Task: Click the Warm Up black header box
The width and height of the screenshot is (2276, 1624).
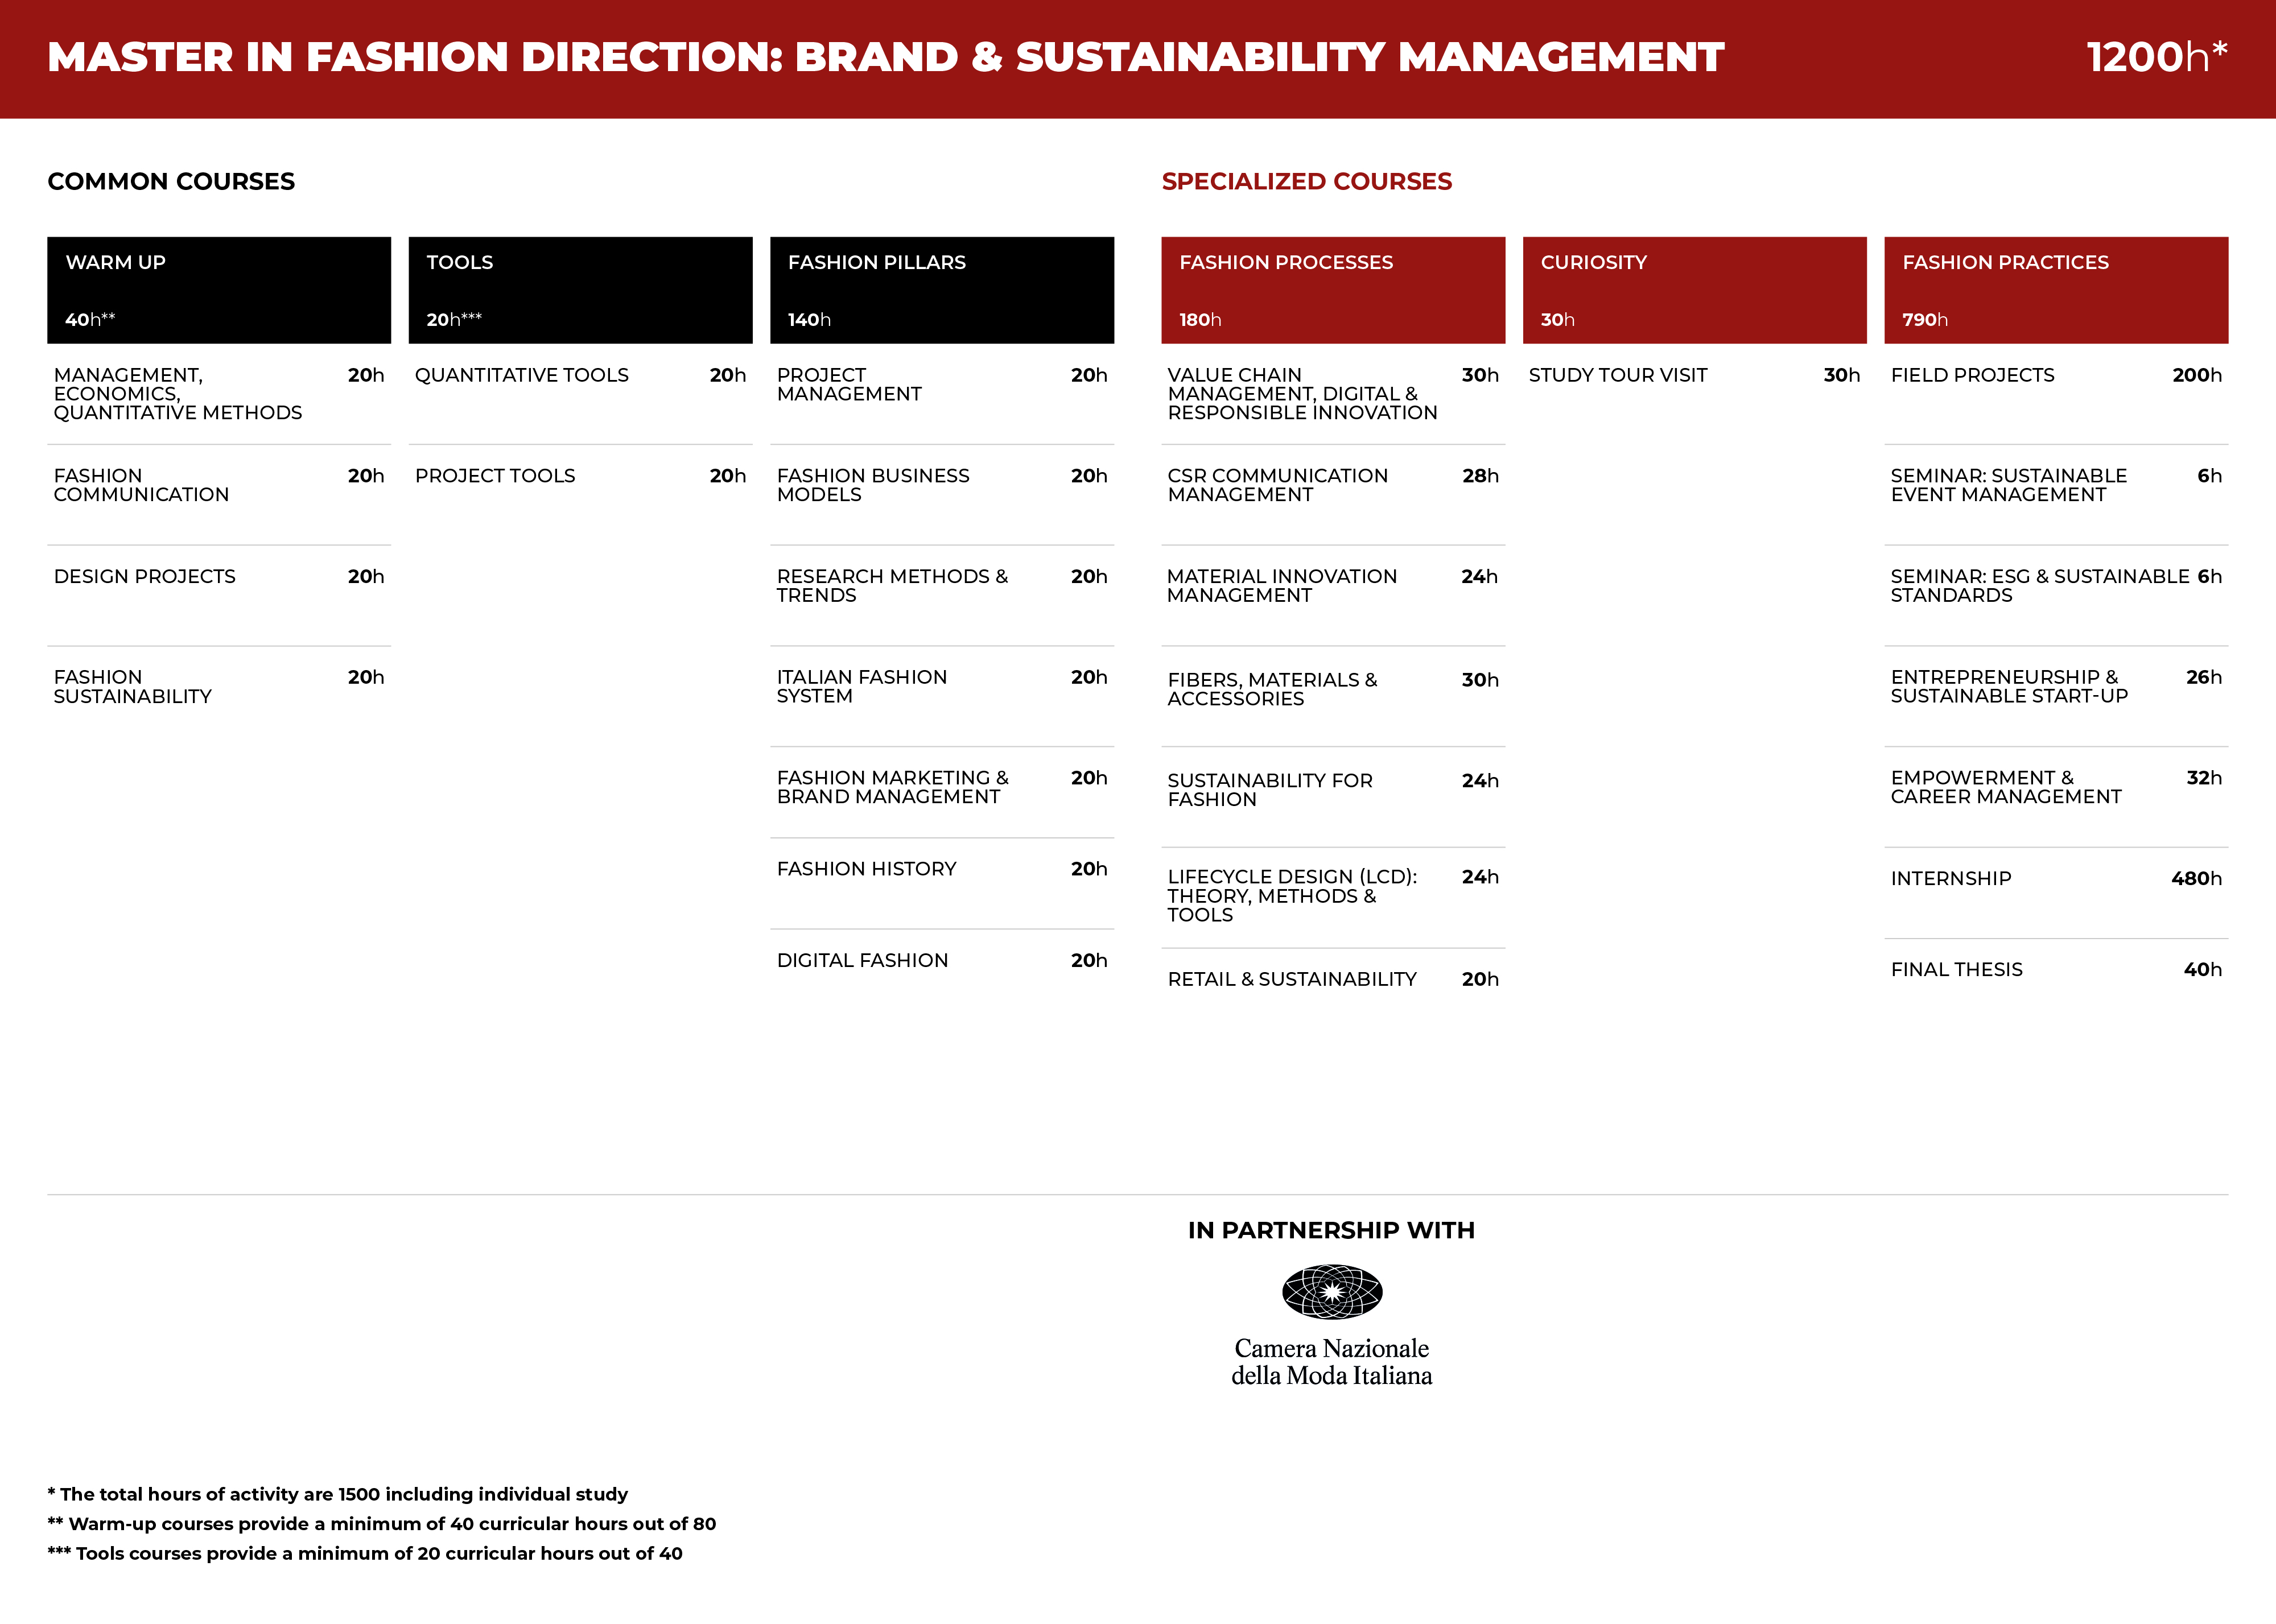Action: [219, 290]
